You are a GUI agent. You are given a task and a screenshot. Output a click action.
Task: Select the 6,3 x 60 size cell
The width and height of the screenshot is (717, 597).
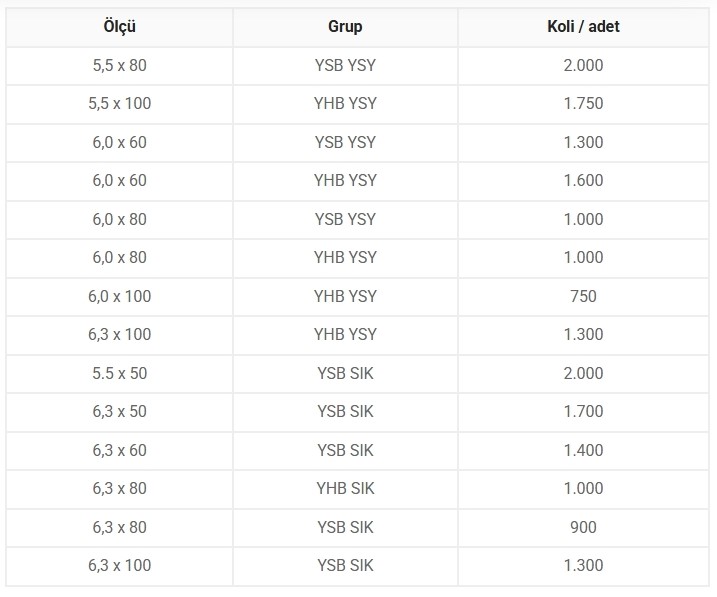pos(119,450)
